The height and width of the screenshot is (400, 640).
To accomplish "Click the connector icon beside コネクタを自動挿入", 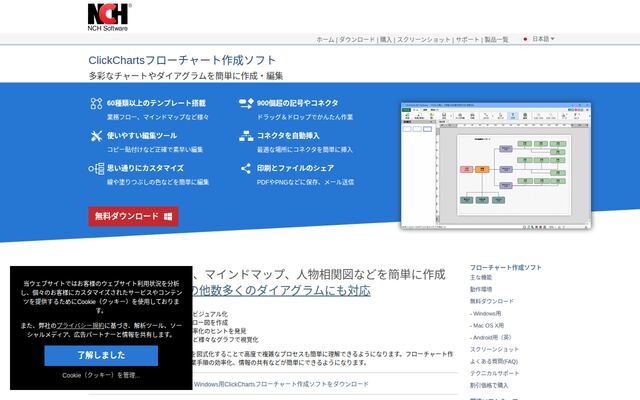I will point(246,136).
